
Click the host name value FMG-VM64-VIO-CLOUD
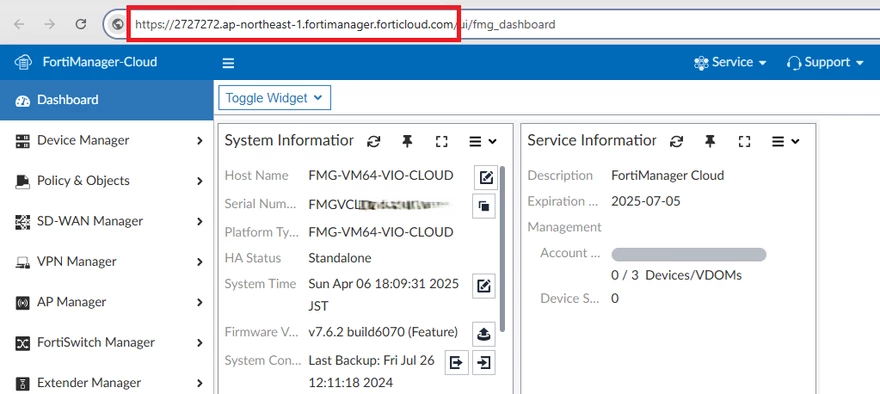click(x=381, y=175)
